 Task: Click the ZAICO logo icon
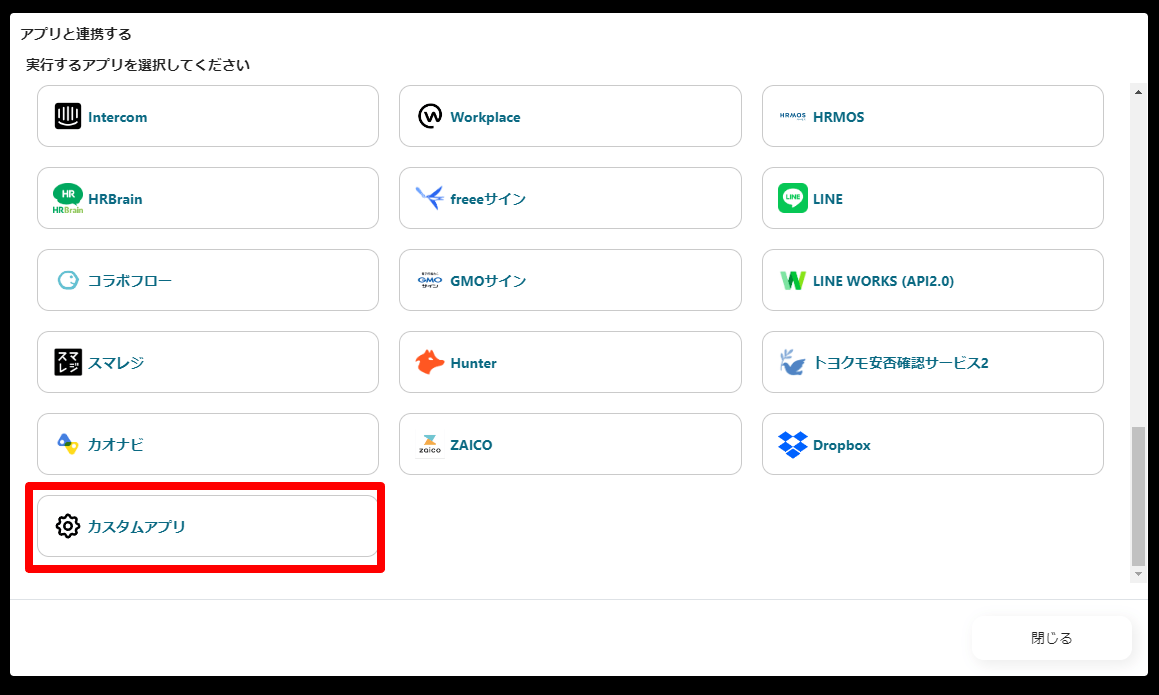(429, 444)
